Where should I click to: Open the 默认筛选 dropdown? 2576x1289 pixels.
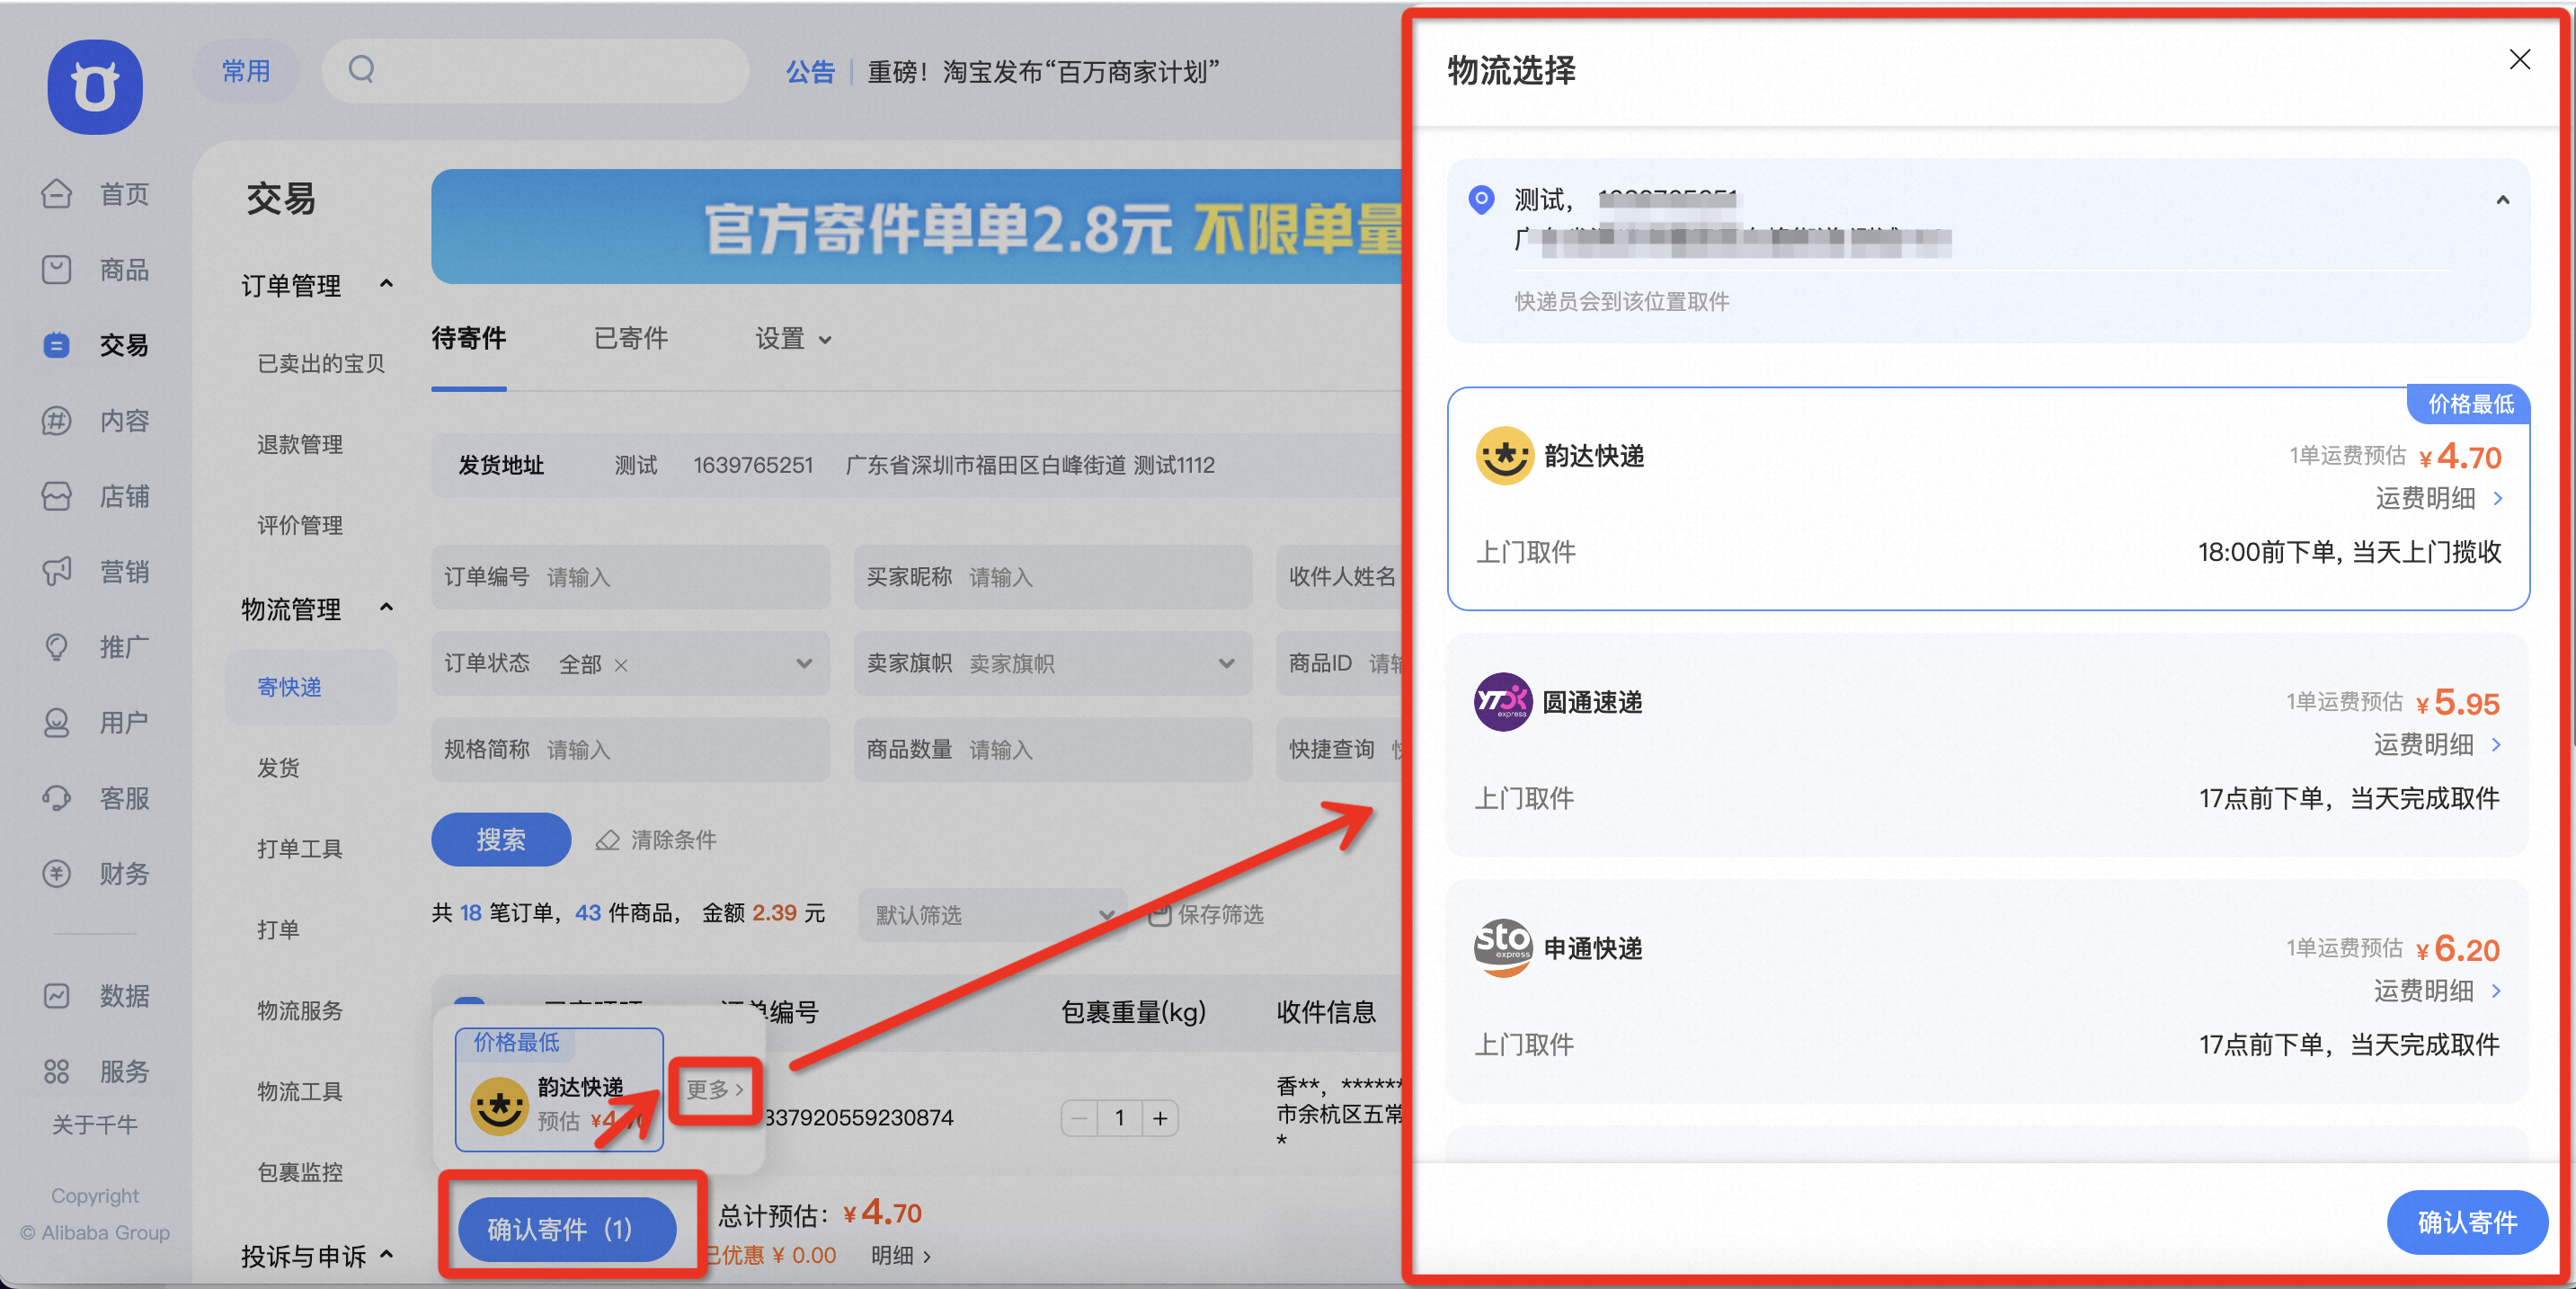click(x=992, y=915)
